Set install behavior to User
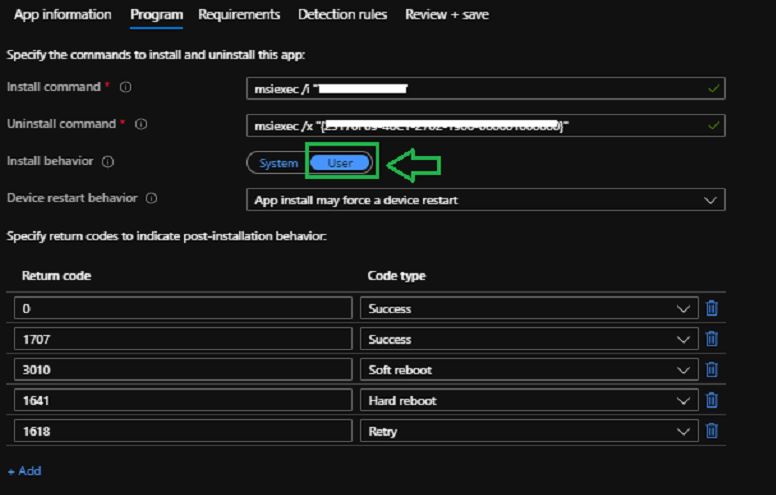Image resolution: width=776 pixels, height=495 pixels. tap(340, 163)
